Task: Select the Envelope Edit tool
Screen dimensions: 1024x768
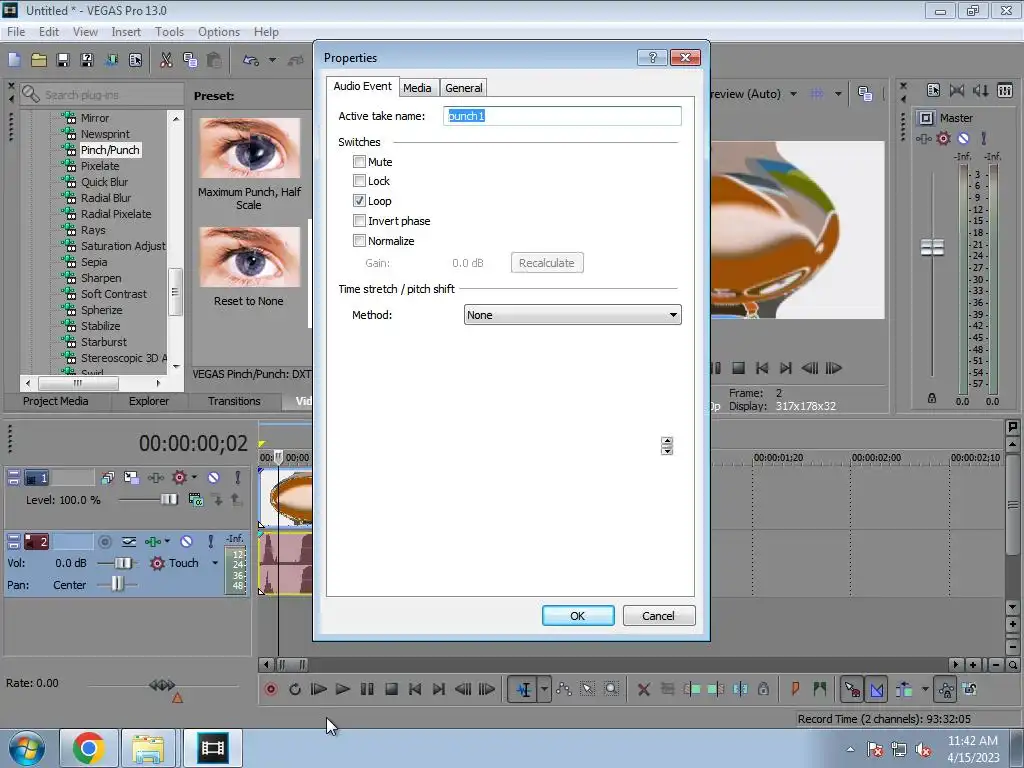Action: pyautogui.click(x=564, y=689)
